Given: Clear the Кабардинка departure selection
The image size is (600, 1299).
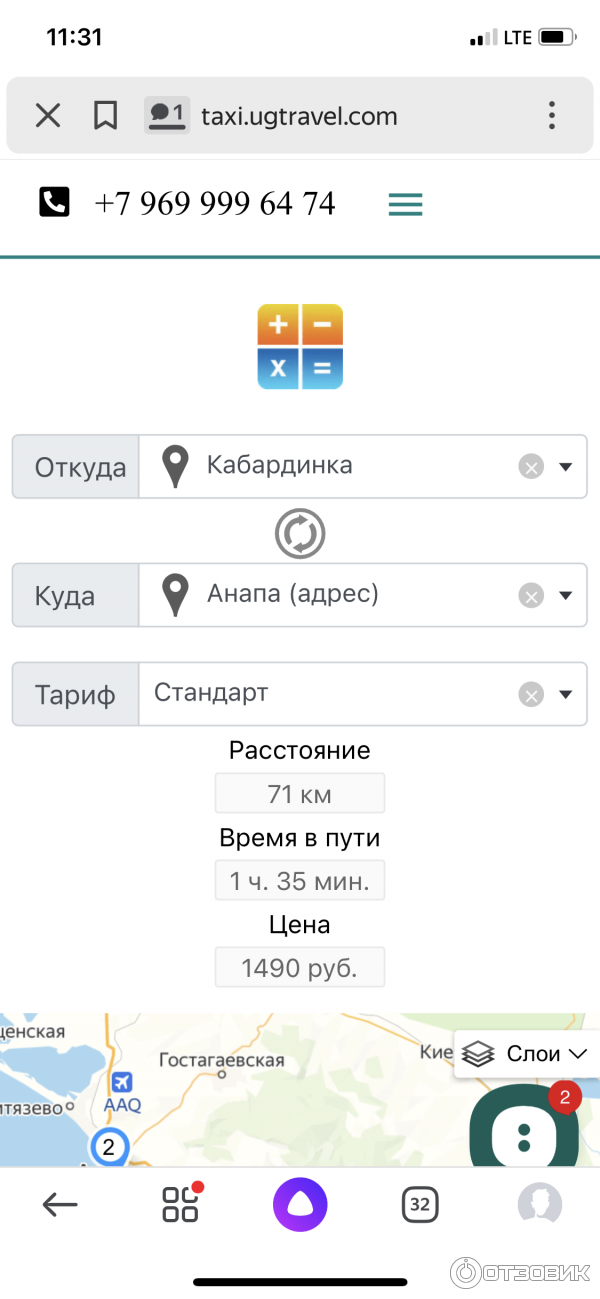Looking at the screenshot, I should [x=531, y=466].
